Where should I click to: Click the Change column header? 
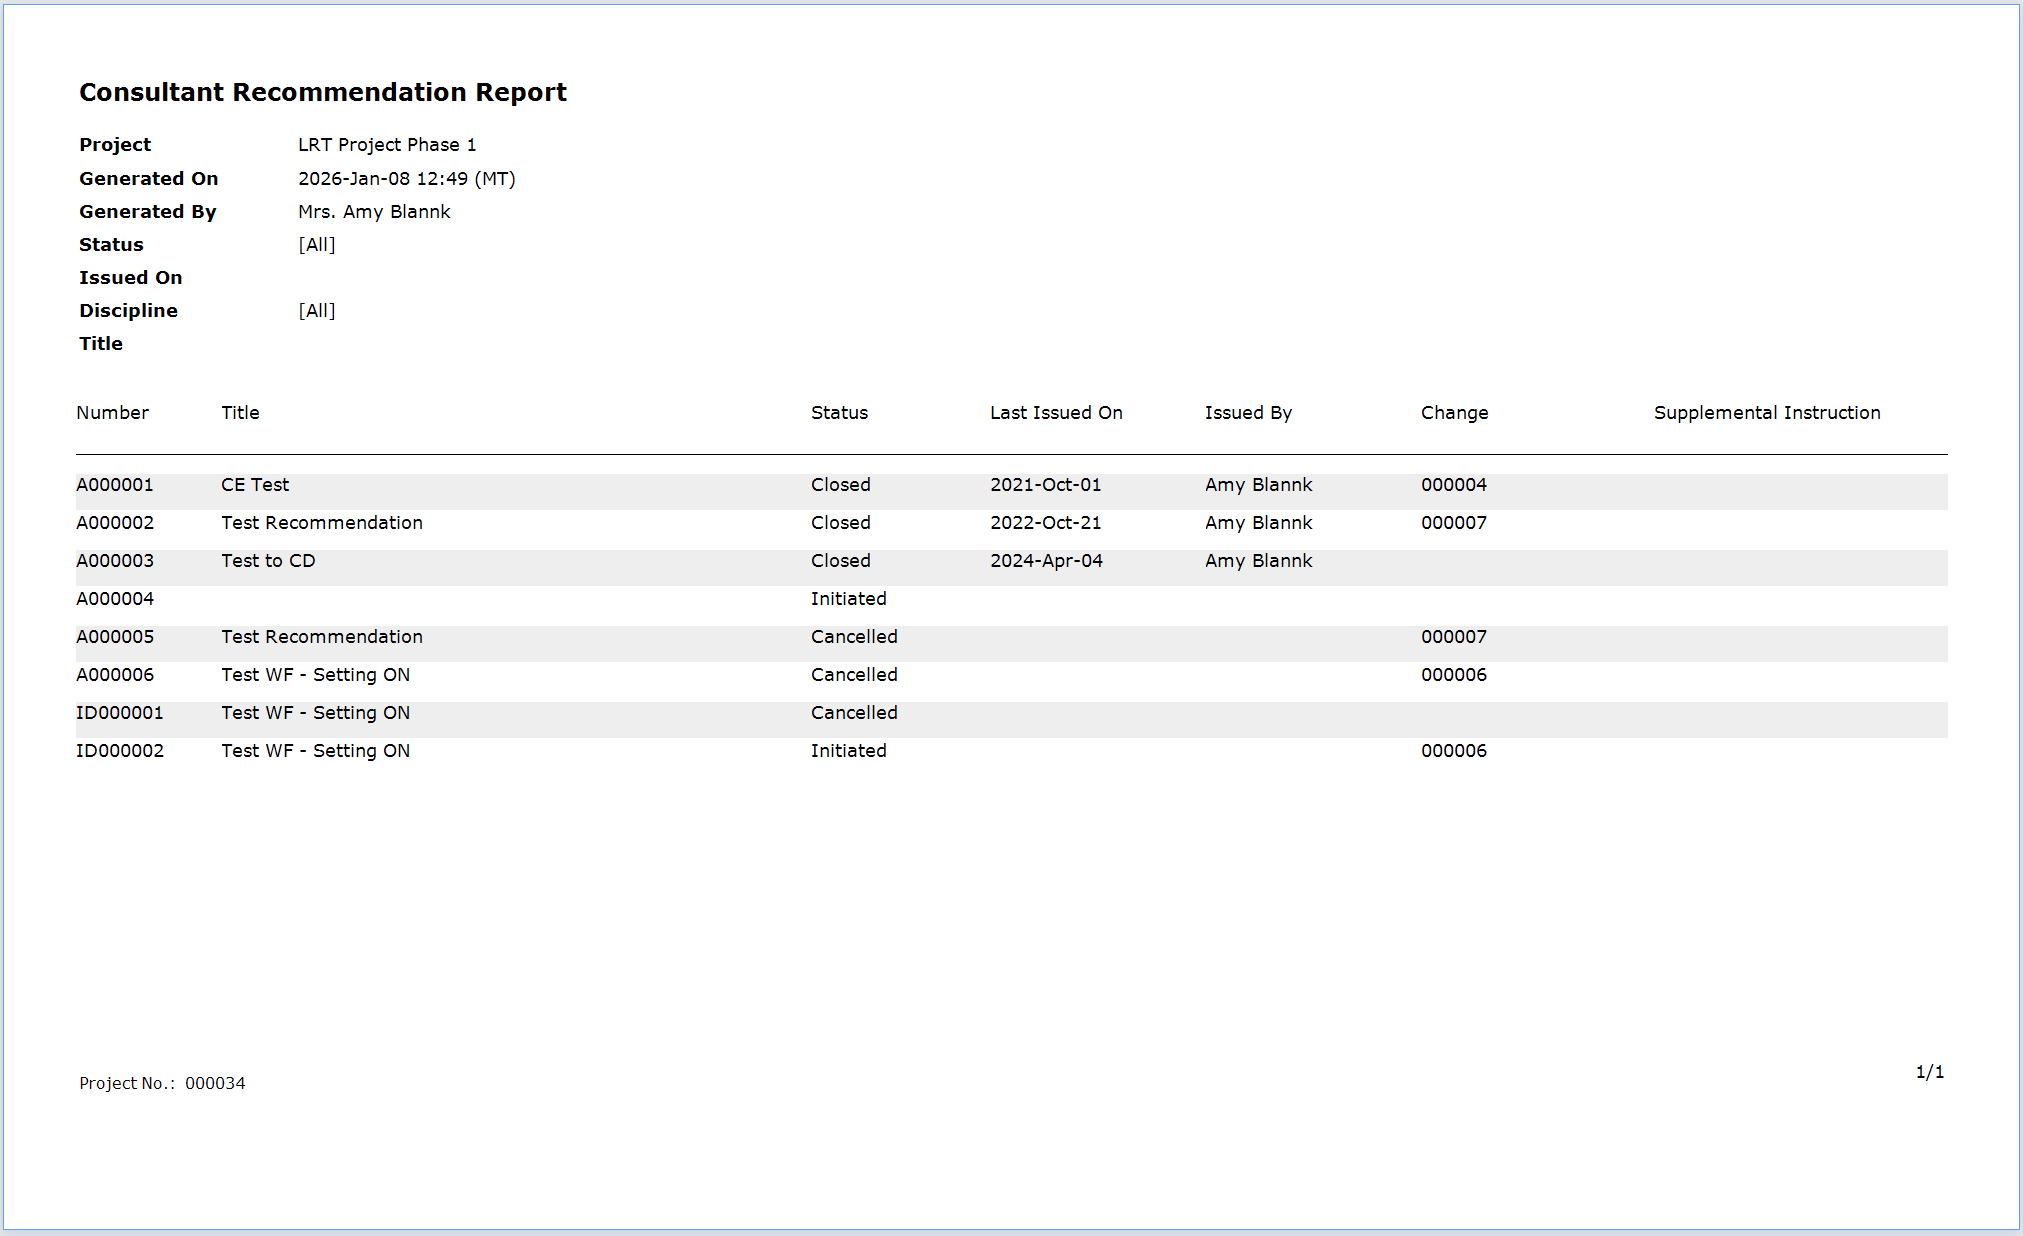click(1455, 413)
